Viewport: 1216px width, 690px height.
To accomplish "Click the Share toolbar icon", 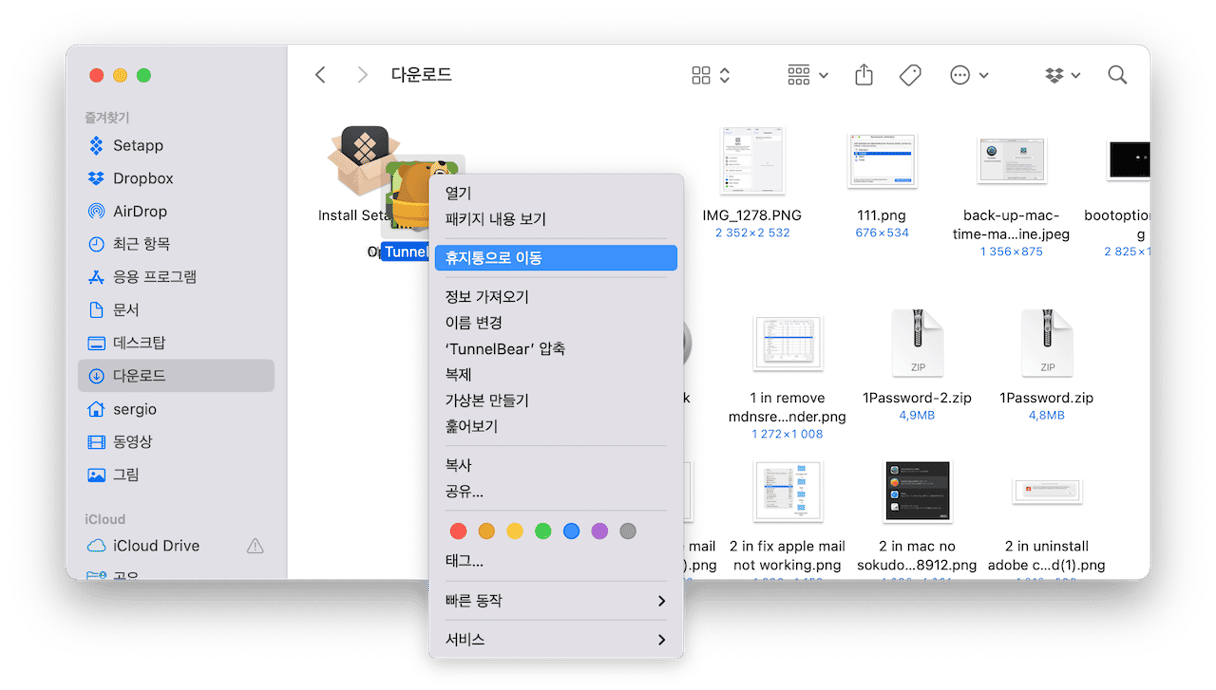I will pyautogui.click(x=864, y=75).
